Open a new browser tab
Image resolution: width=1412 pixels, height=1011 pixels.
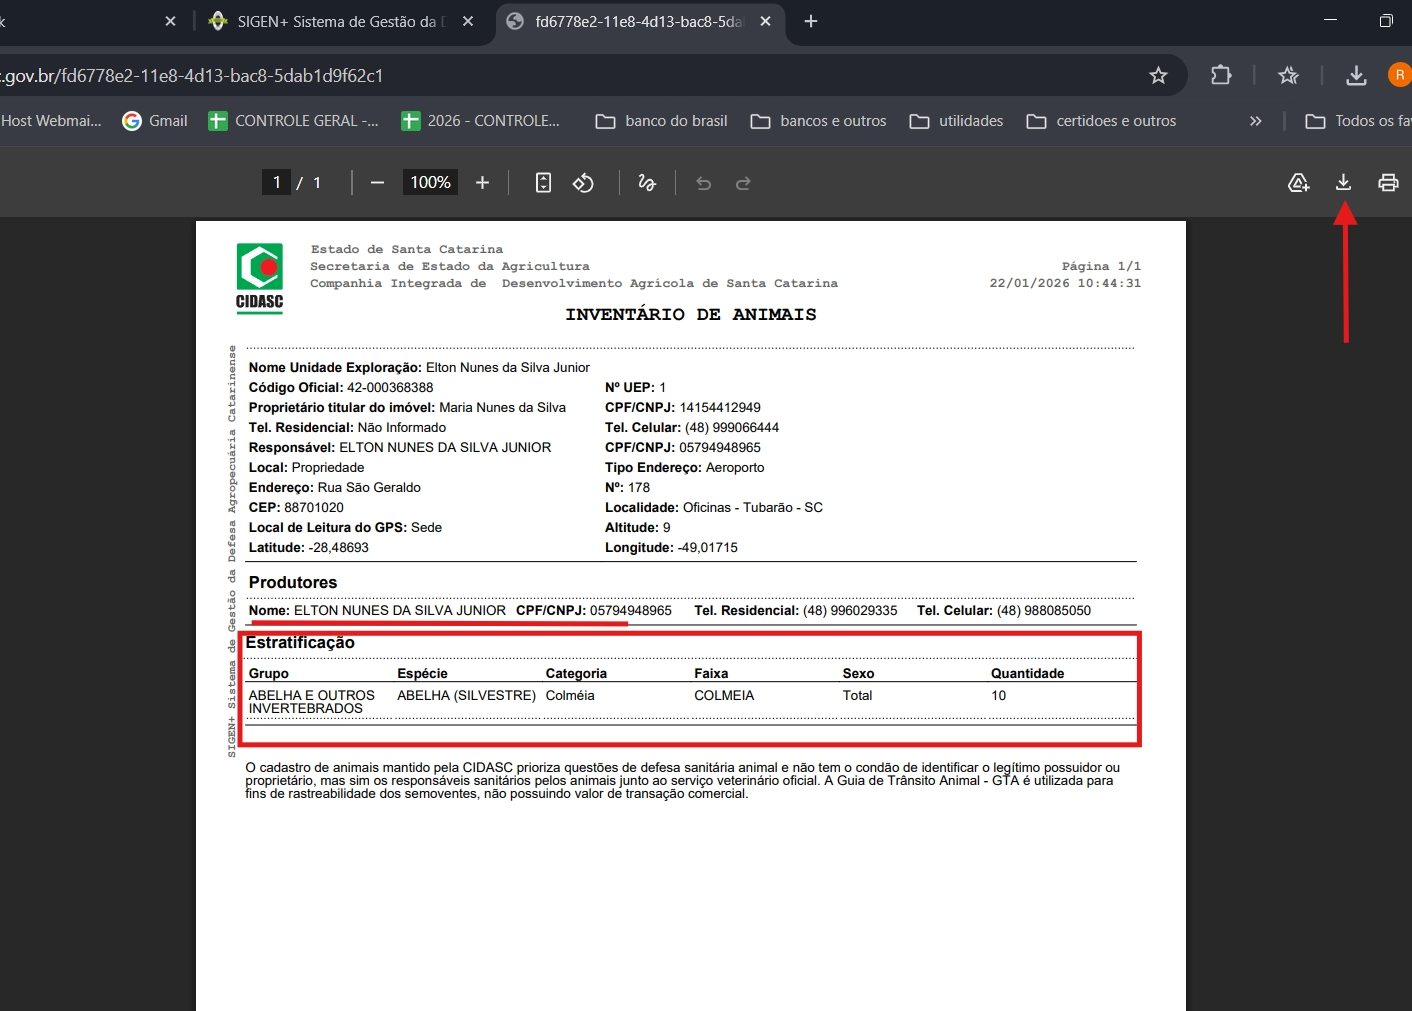(811, 21)
